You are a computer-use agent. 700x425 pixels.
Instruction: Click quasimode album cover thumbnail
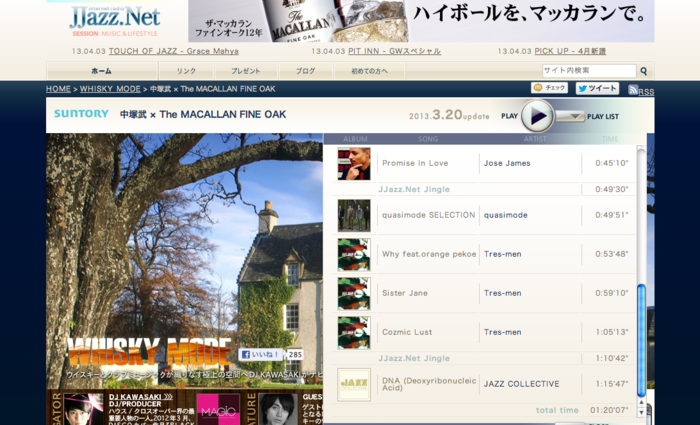pos(354,215)
